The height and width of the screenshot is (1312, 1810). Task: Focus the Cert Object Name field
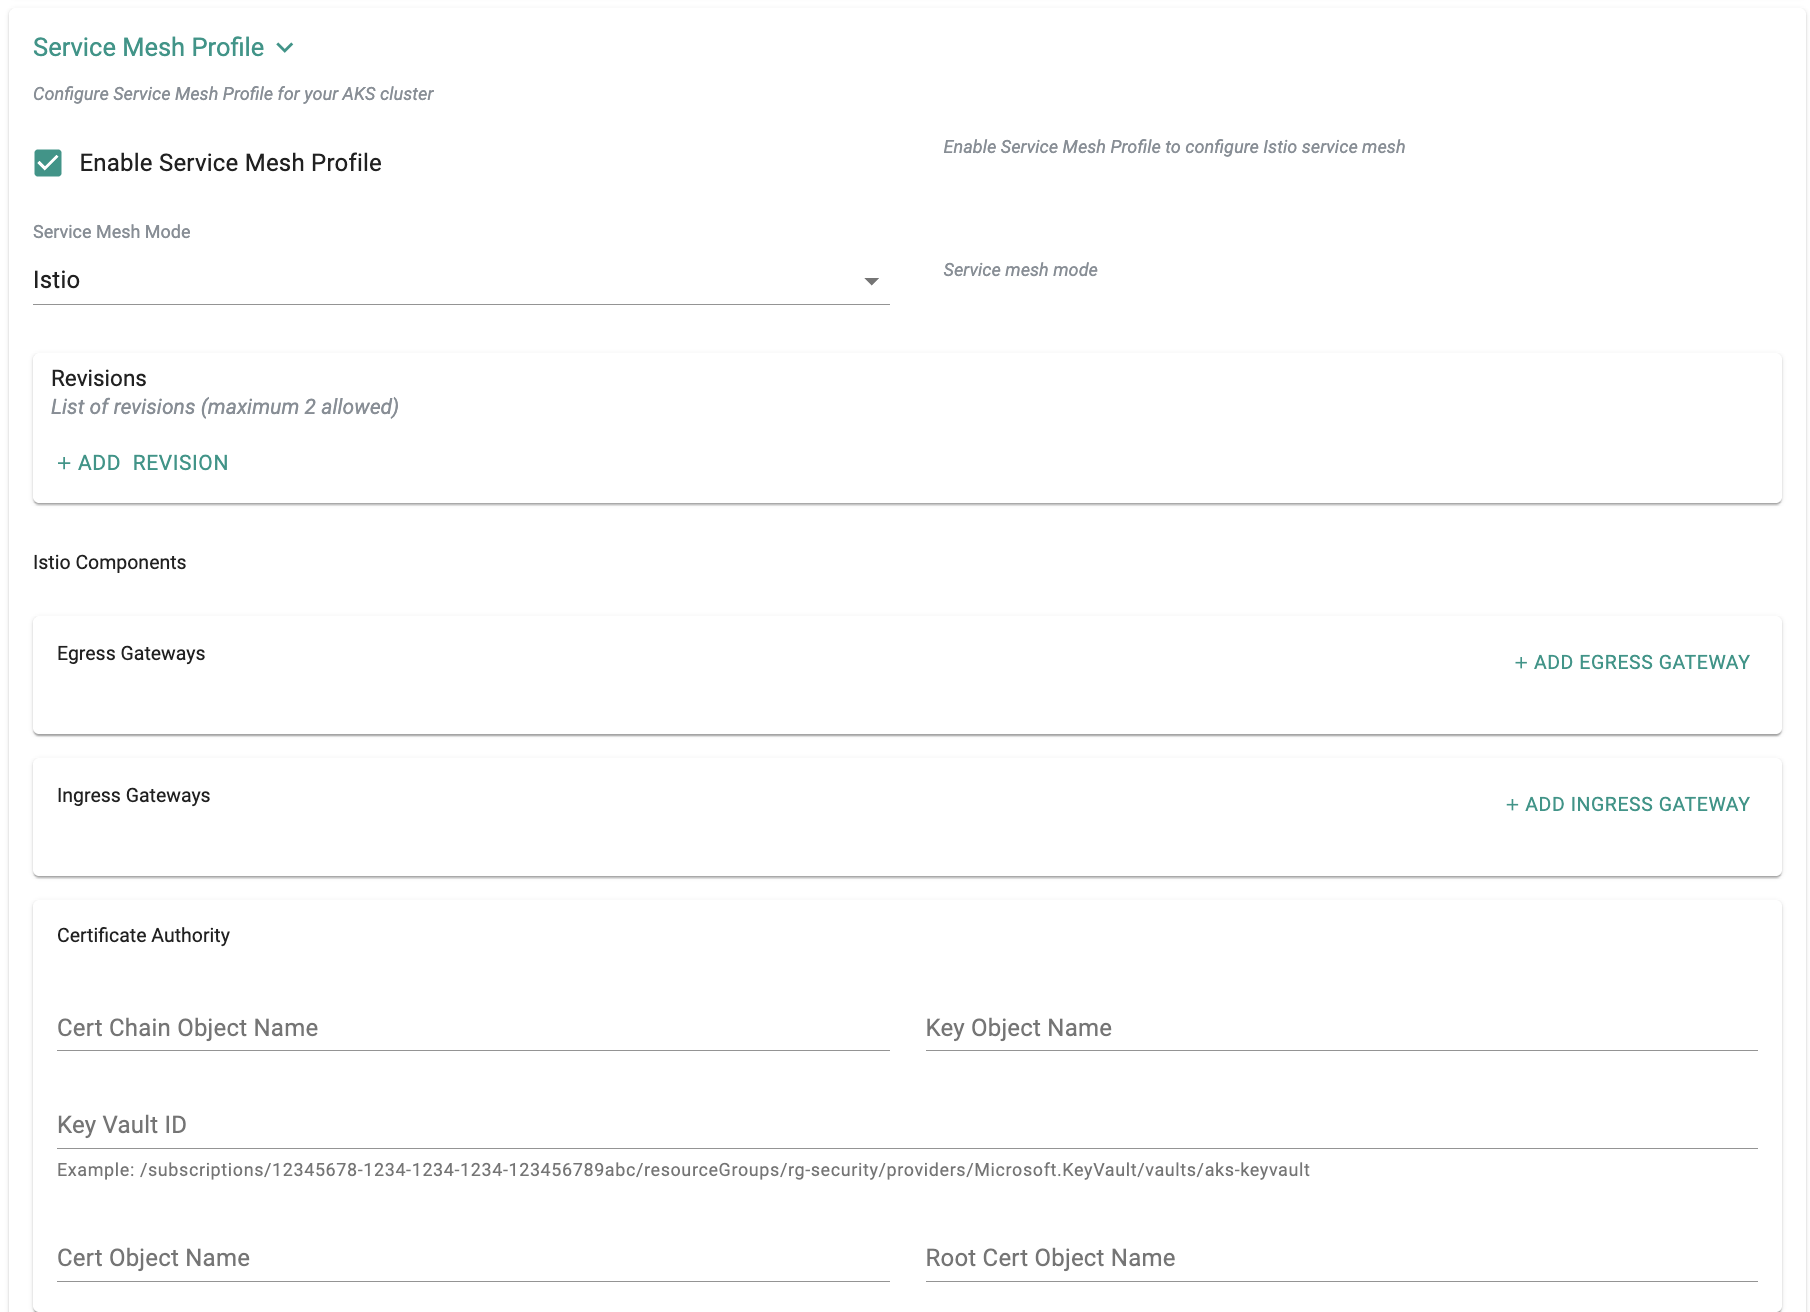coord(472,1259)
